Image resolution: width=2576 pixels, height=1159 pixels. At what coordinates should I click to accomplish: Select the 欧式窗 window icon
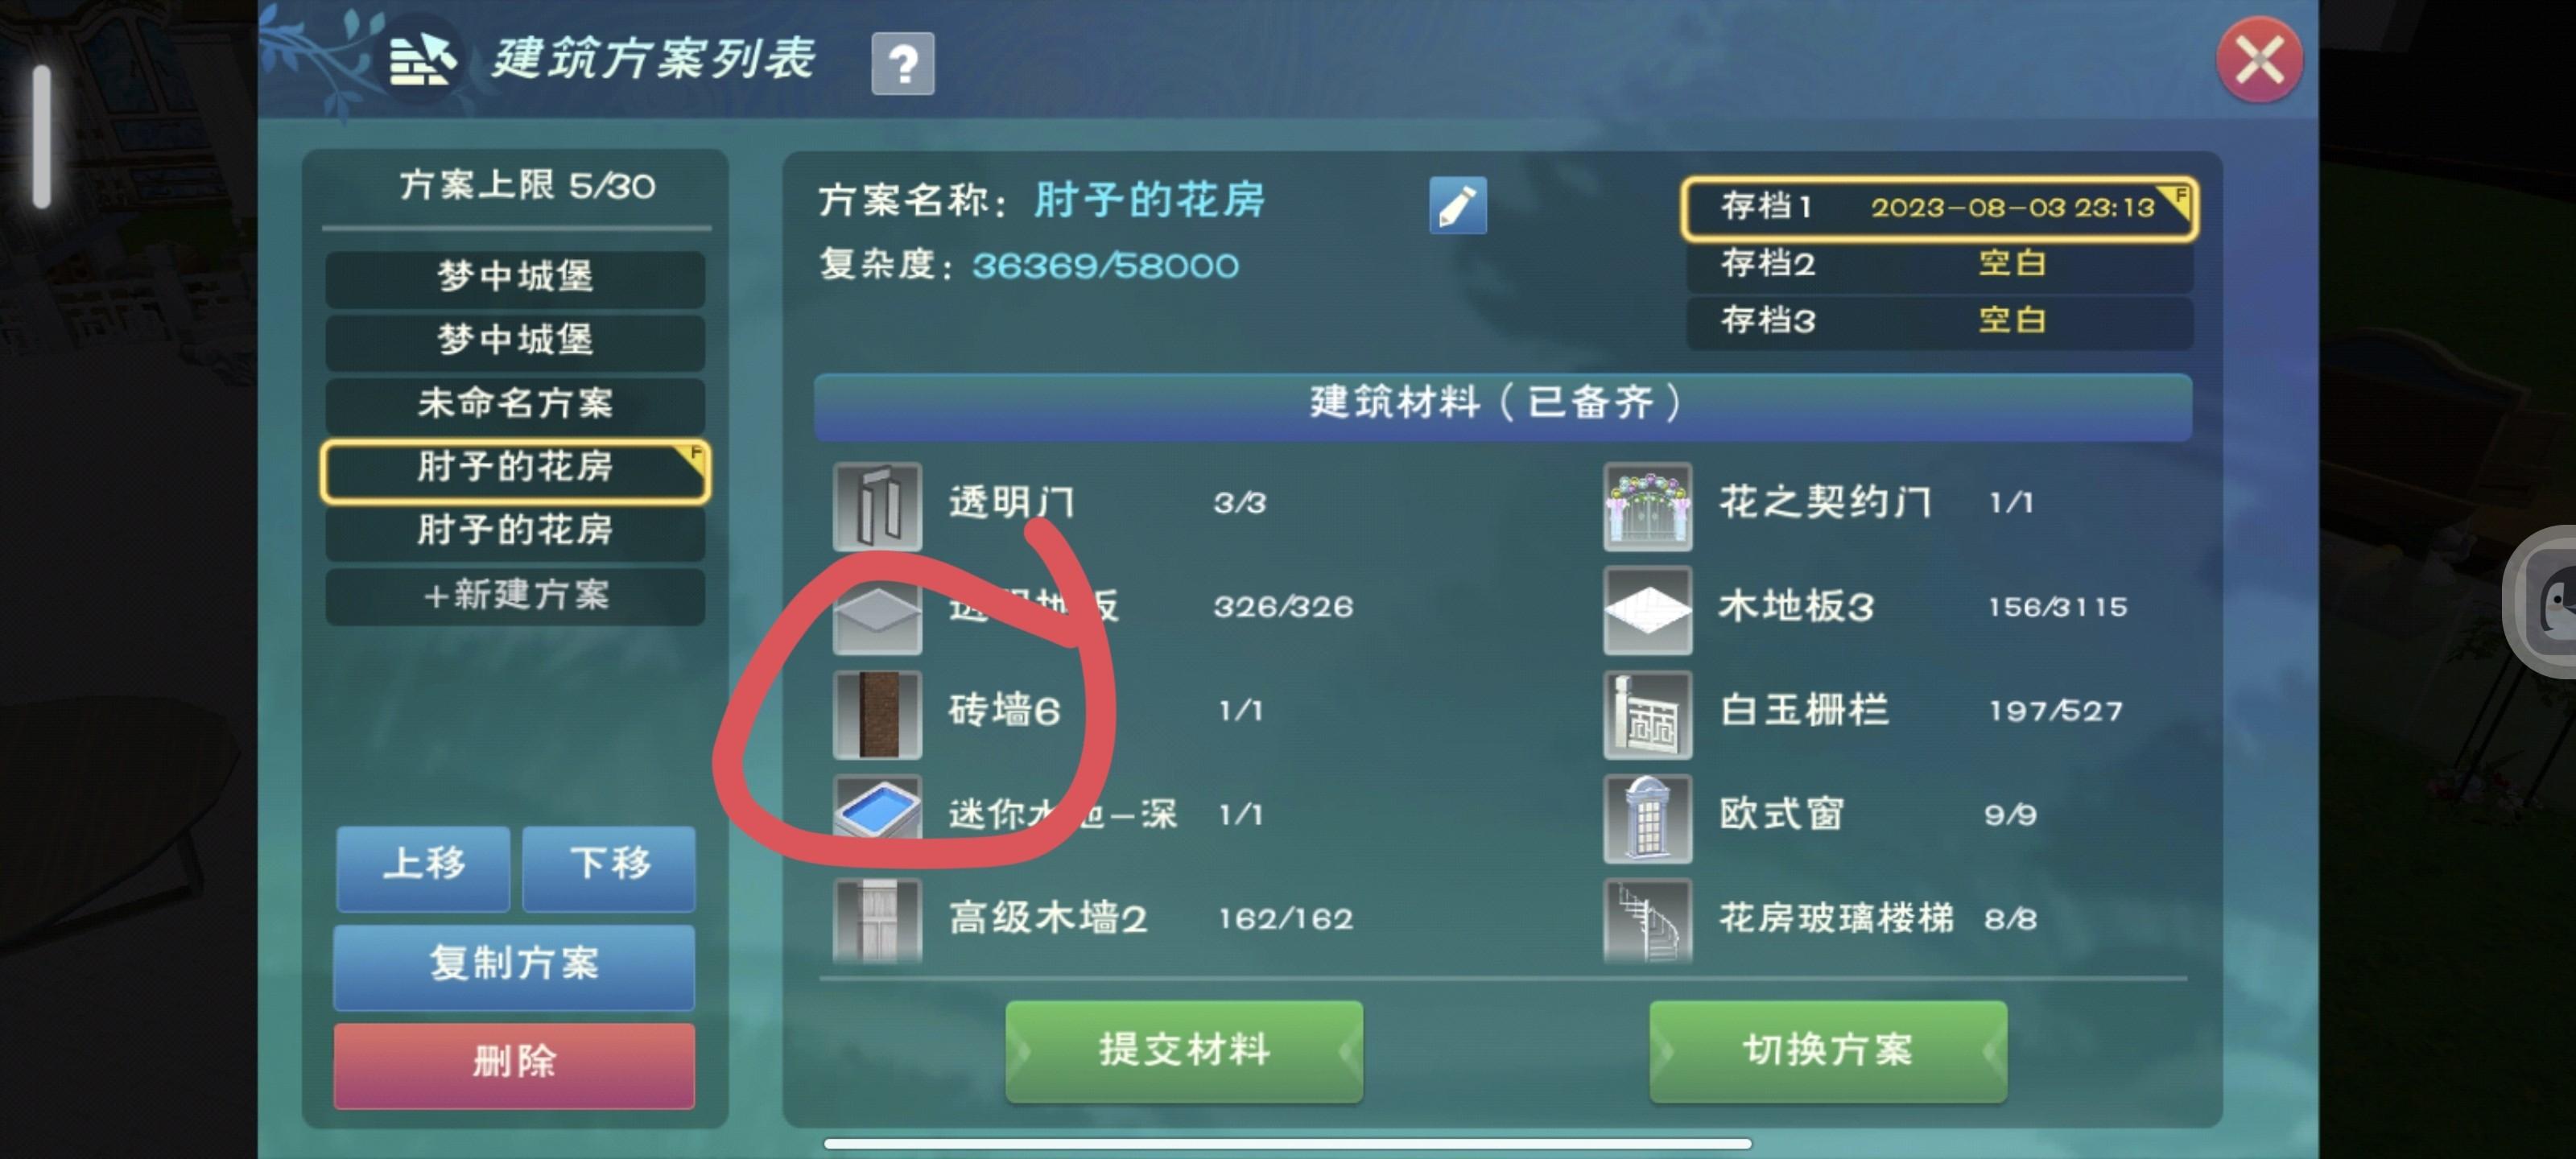tap(1646, 818)
